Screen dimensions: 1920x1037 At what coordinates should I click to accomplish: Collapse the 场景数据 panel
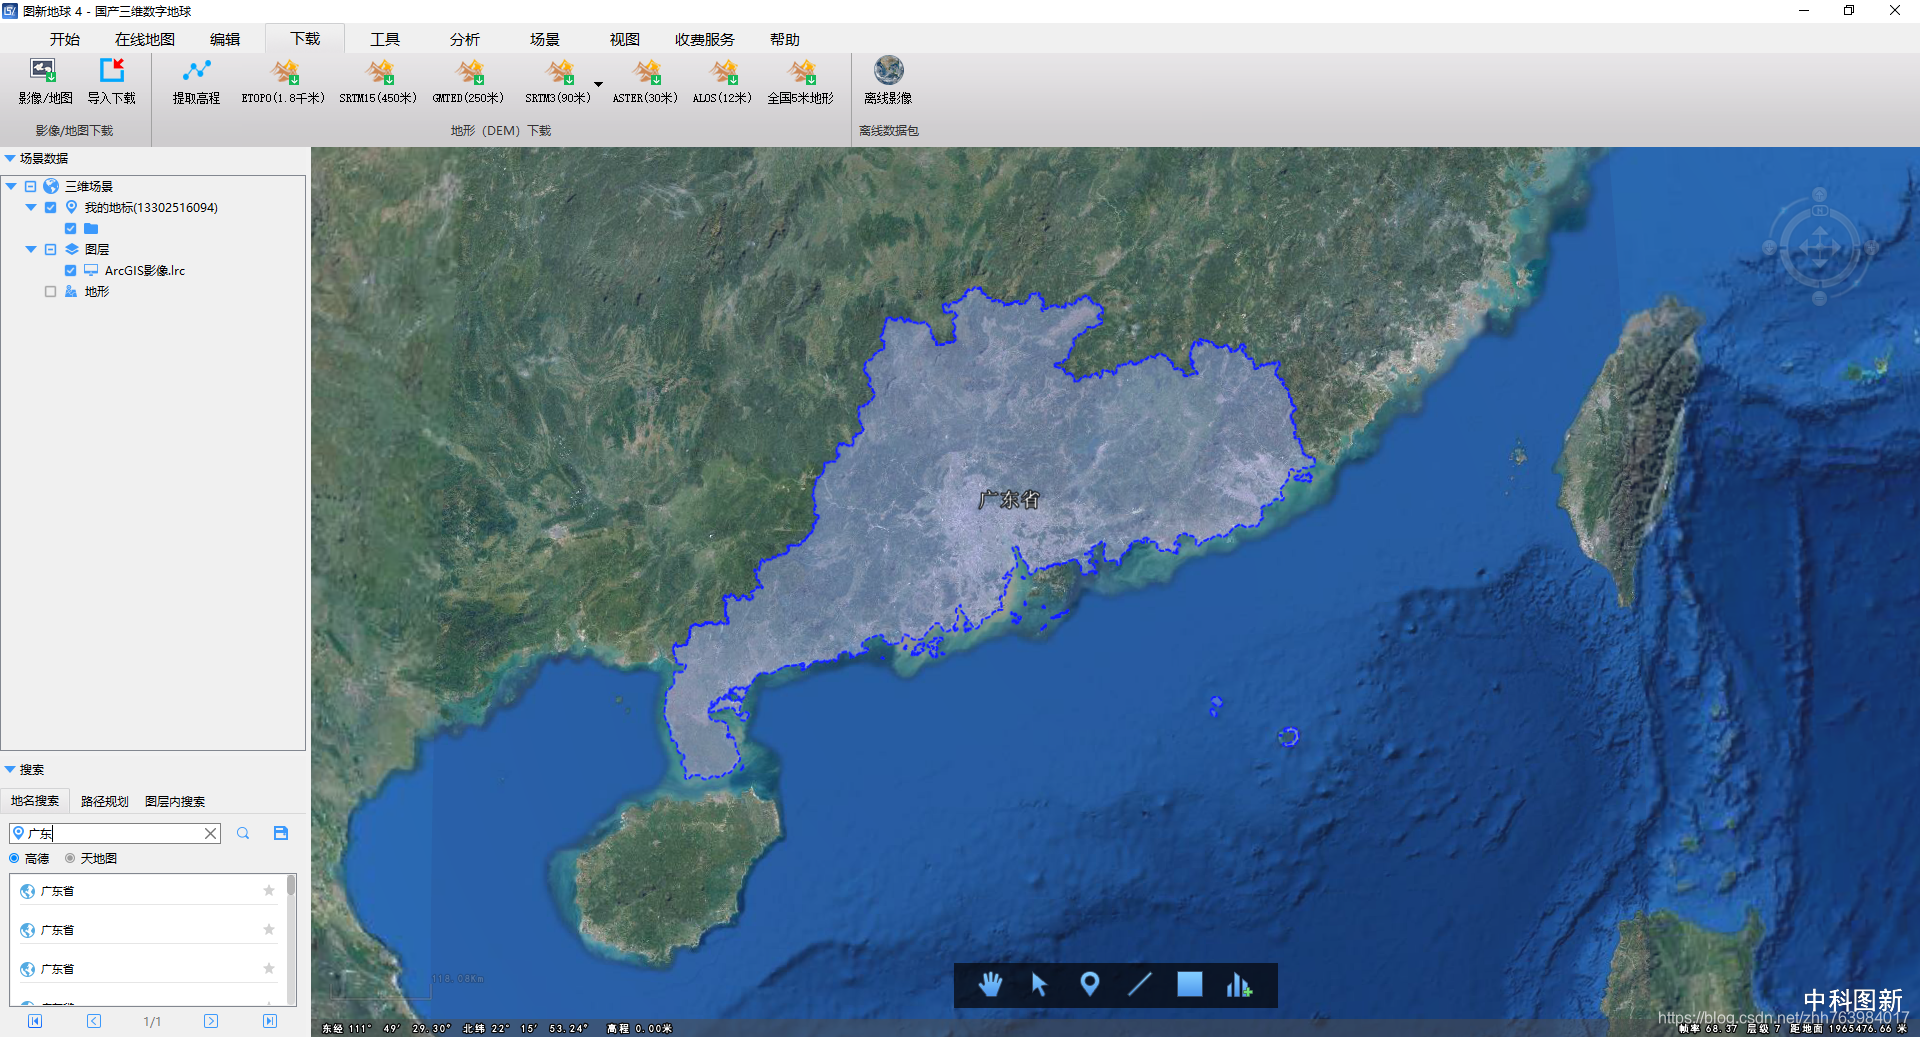[x=10, y=158]
